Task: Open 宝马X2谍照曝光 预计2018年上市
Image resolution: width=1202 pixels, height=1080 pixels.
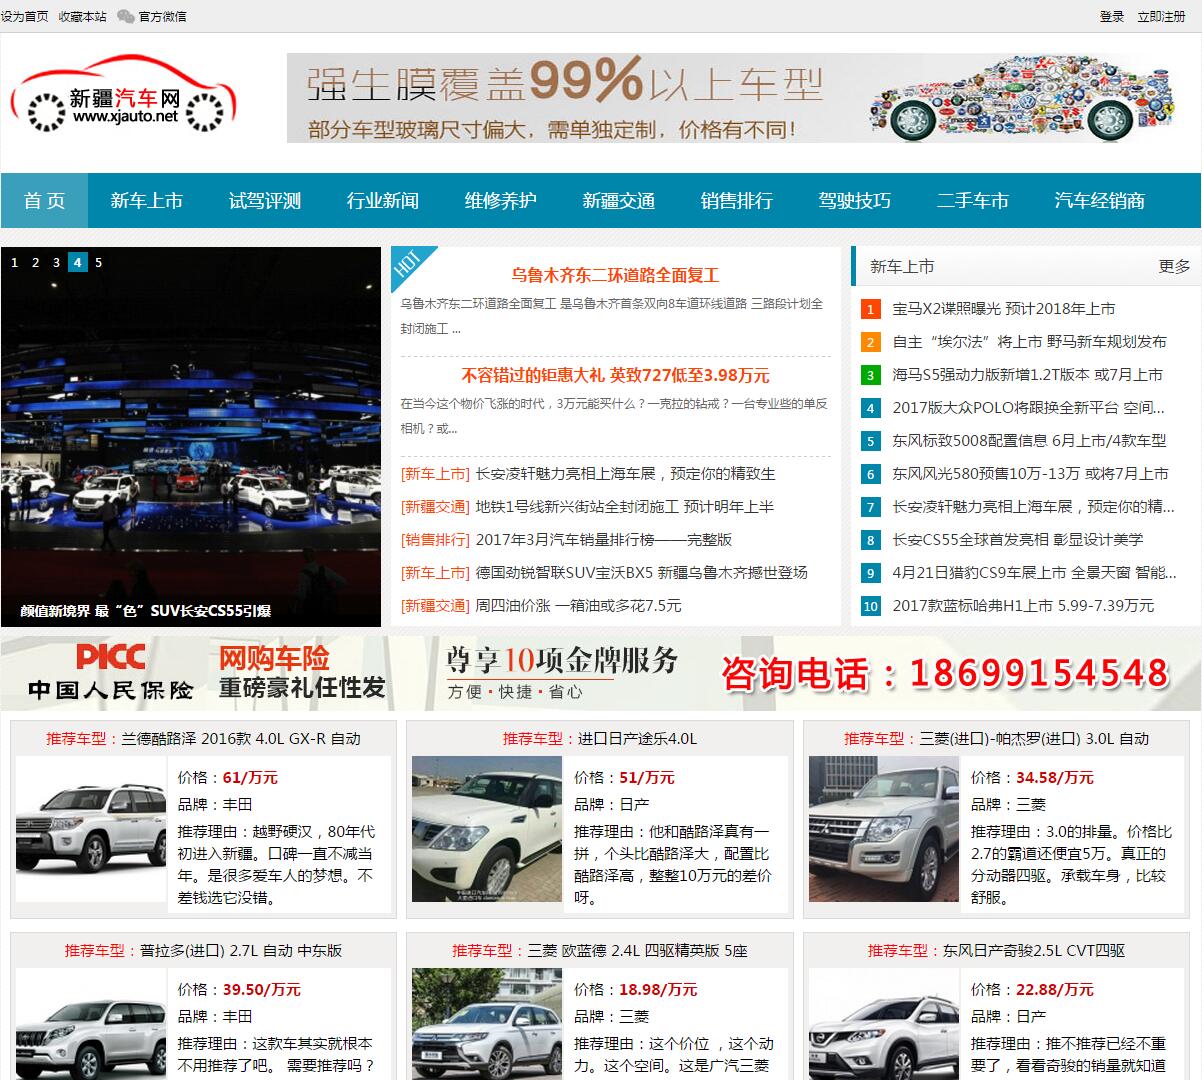Action: click(x=1003, y=309)
